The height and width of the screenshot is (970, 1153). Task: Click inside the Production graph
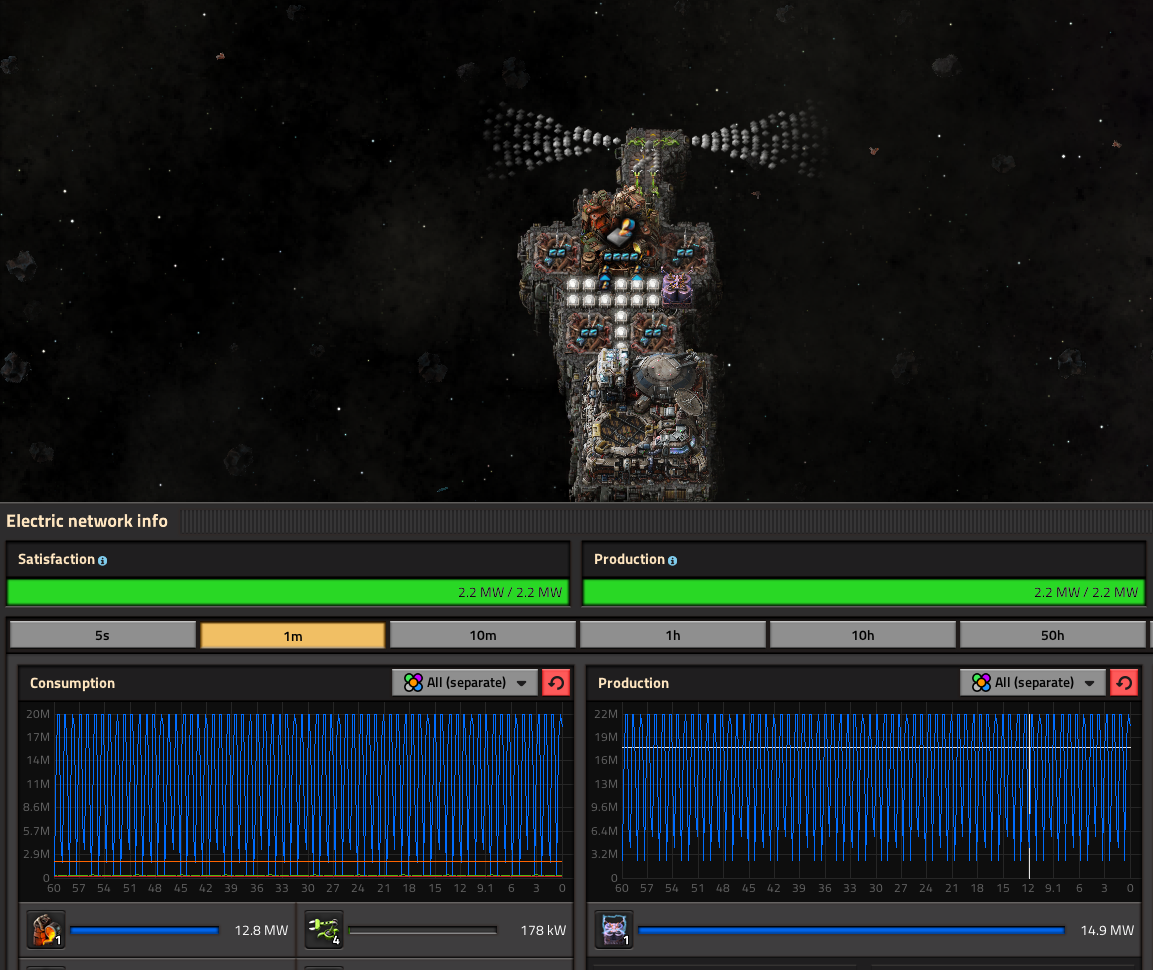coord(877,794)
